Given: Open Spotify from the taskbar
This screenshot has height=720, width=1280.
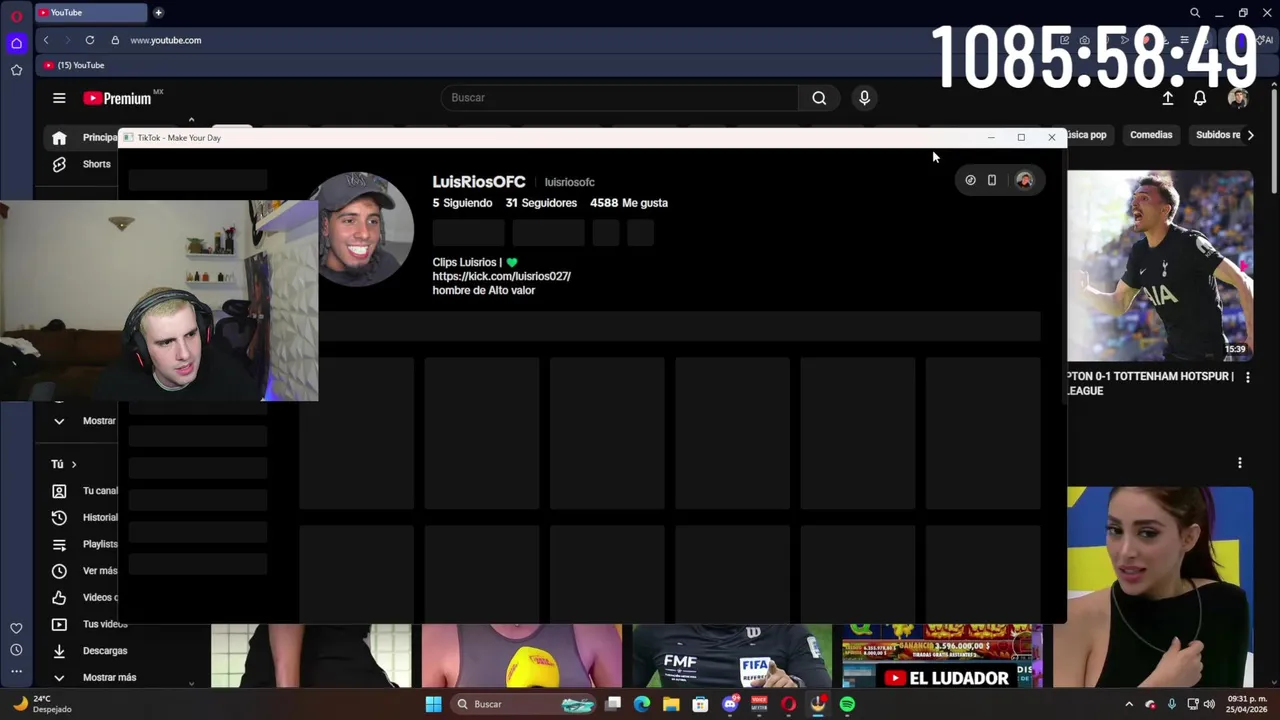Looking at the screenshot, I should pos(847,704).
